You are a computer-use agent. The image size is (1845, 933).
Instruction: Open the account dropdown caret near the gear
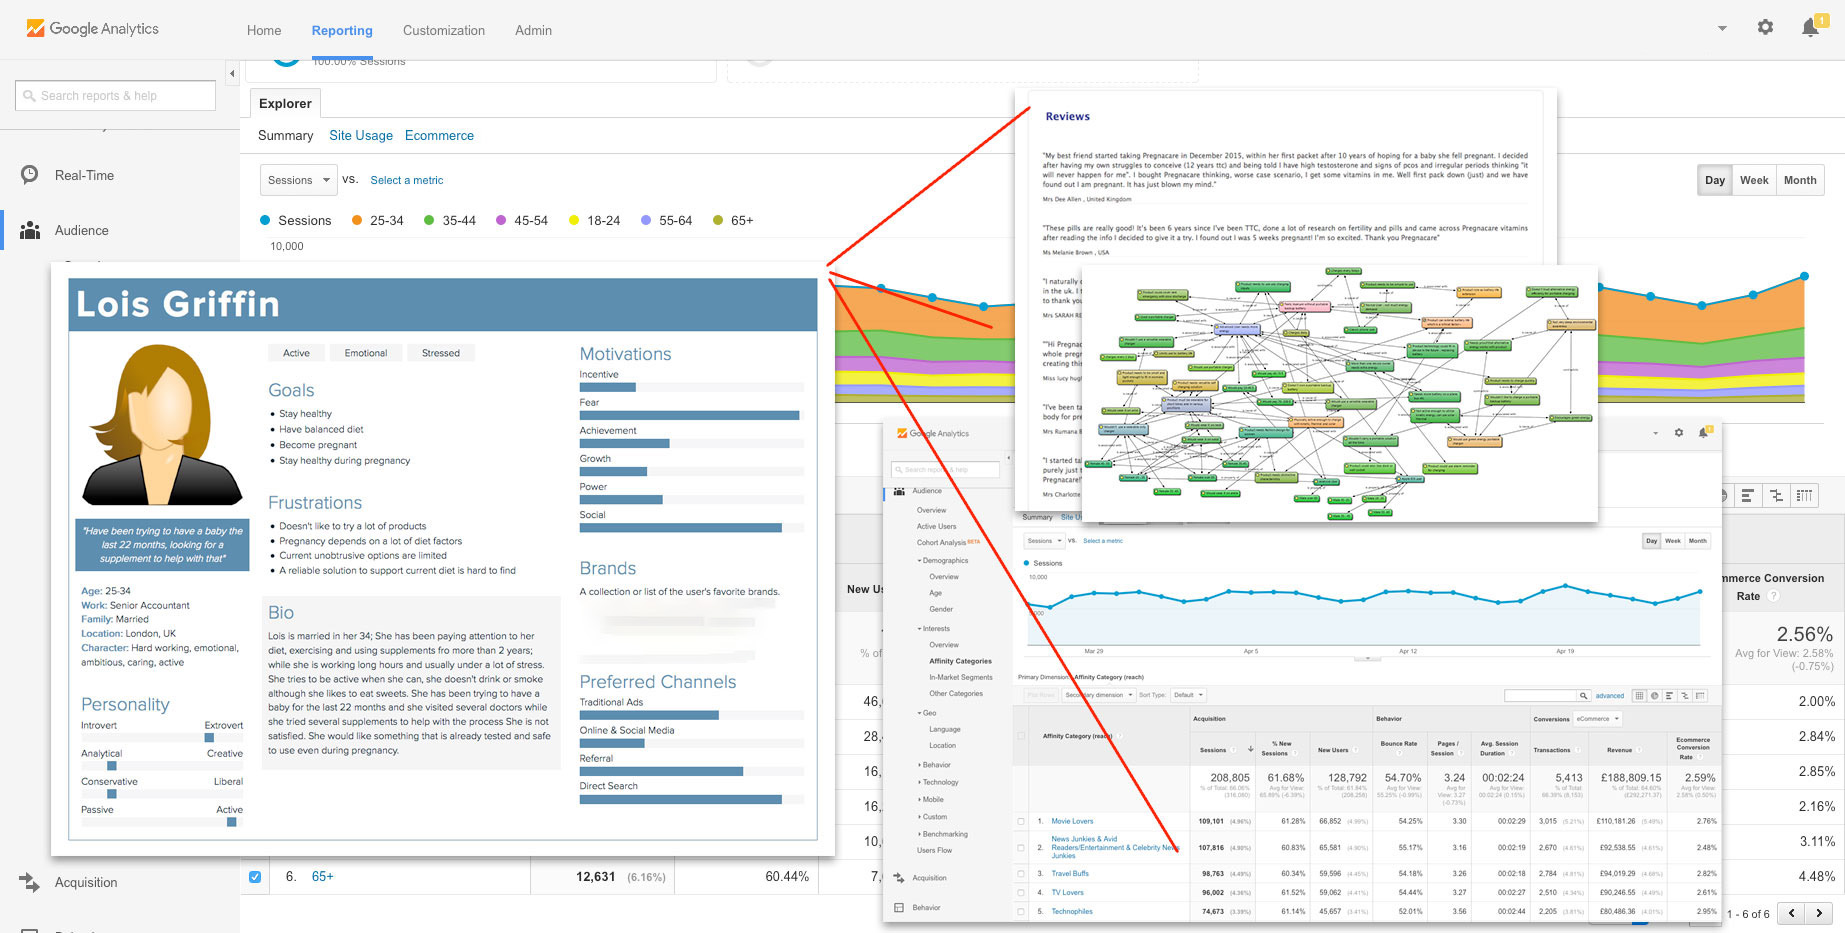pyautogui.click(x=1722, y=29)
